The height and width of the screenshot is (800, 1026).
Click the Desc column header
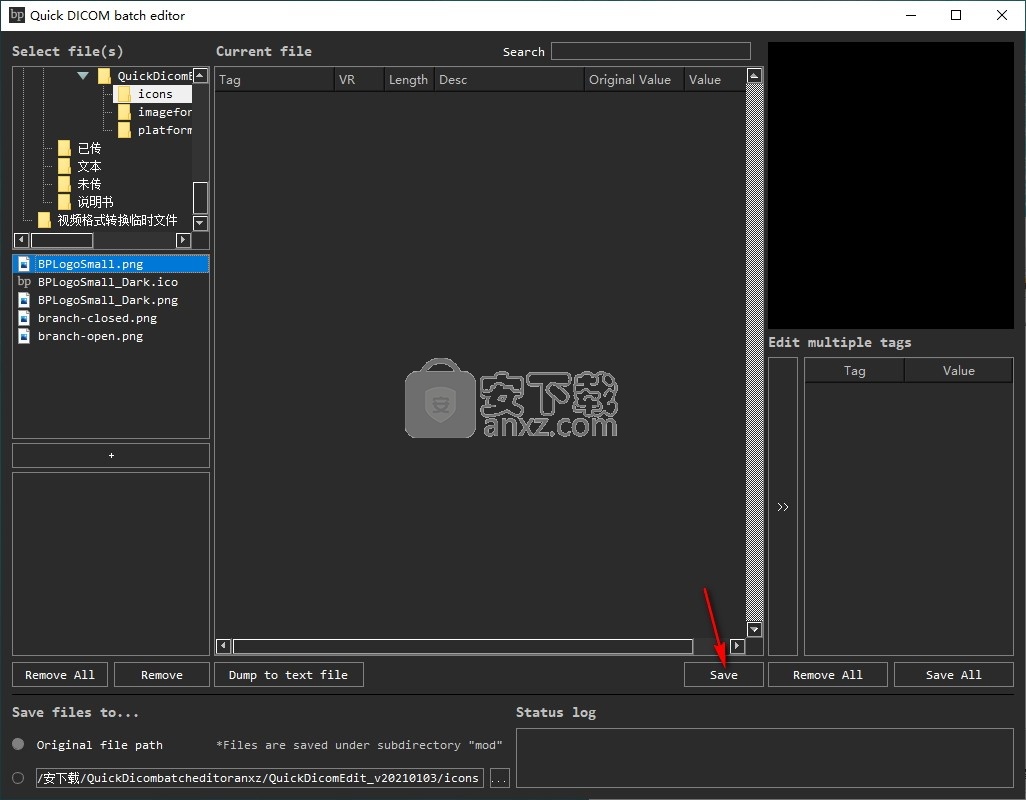(x=509, y=80)
